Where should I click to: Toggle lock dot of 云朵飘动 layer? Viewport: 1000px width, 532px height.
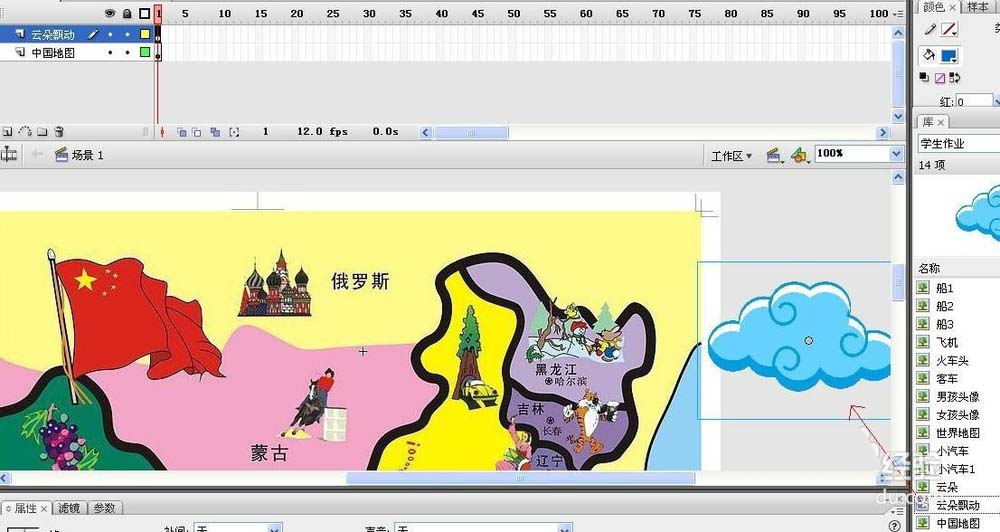point(127,34)
